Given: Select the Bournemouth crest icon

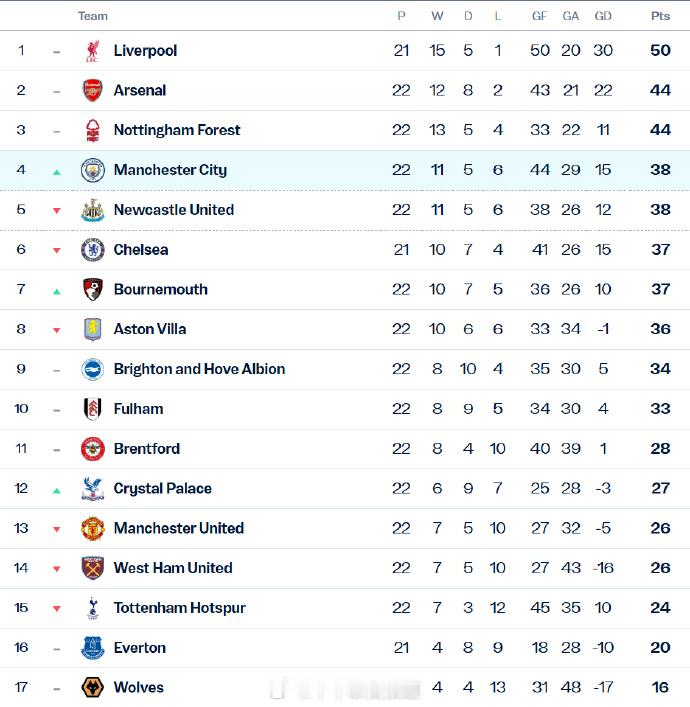Looking at the screenshot, I should pyautogui.click(x=92, y=289).
